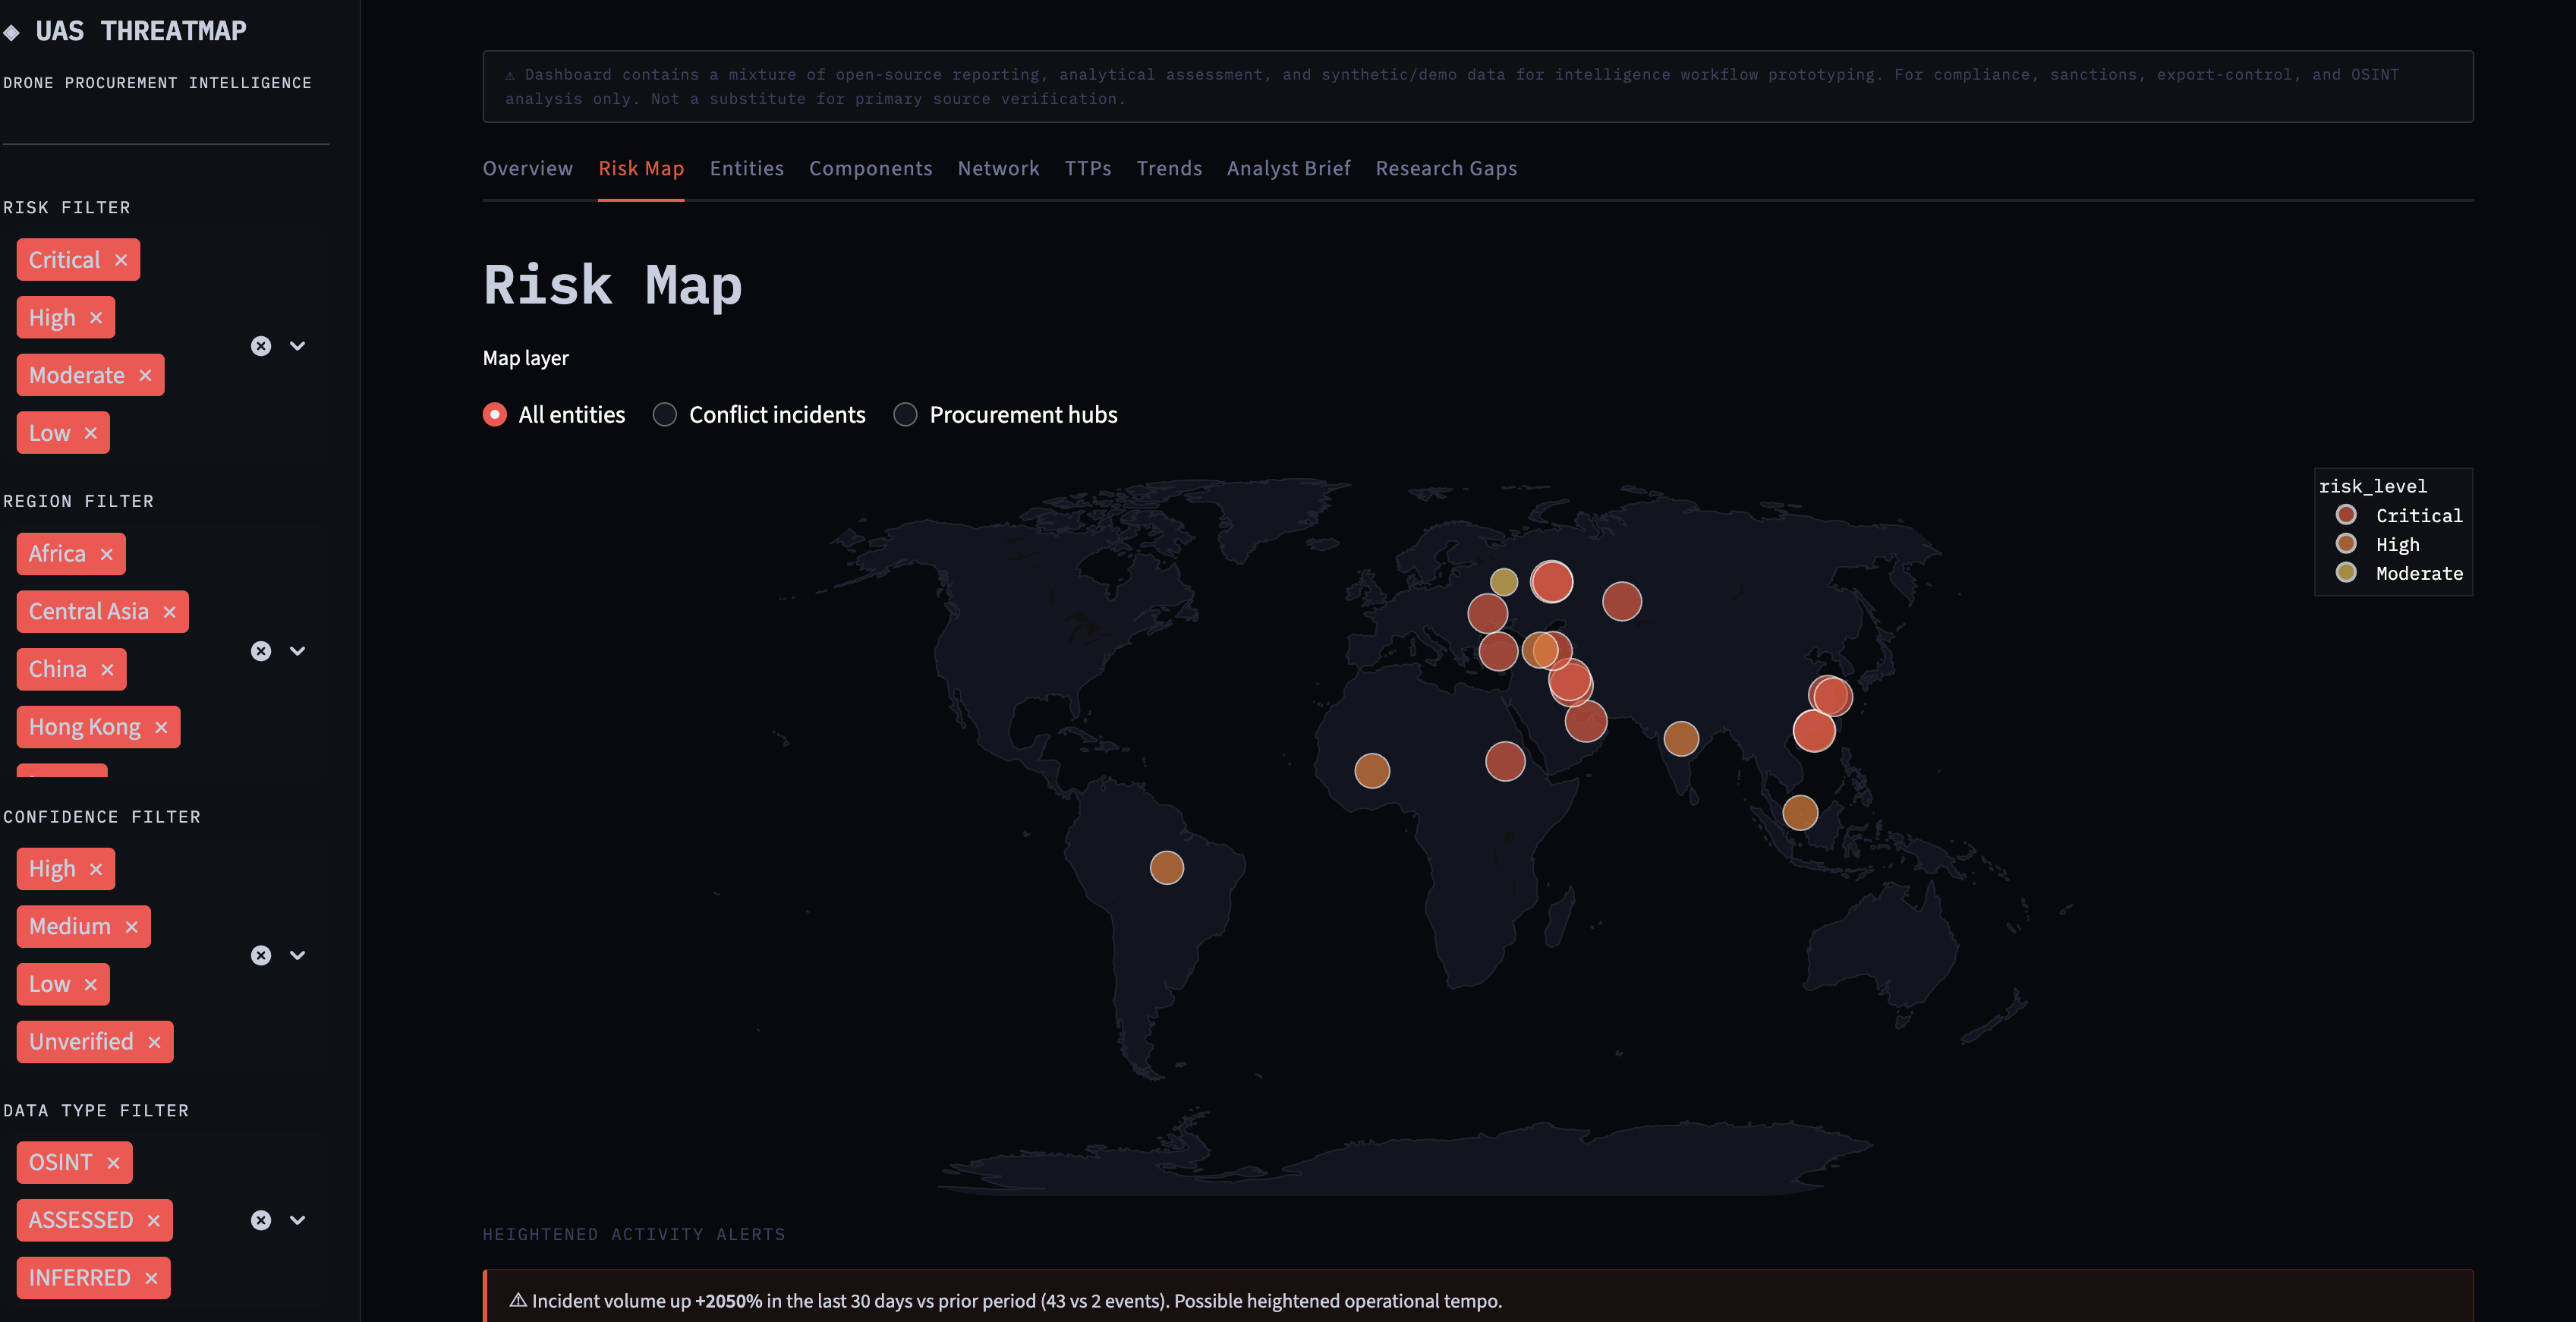Open the Overview tab

528,169
